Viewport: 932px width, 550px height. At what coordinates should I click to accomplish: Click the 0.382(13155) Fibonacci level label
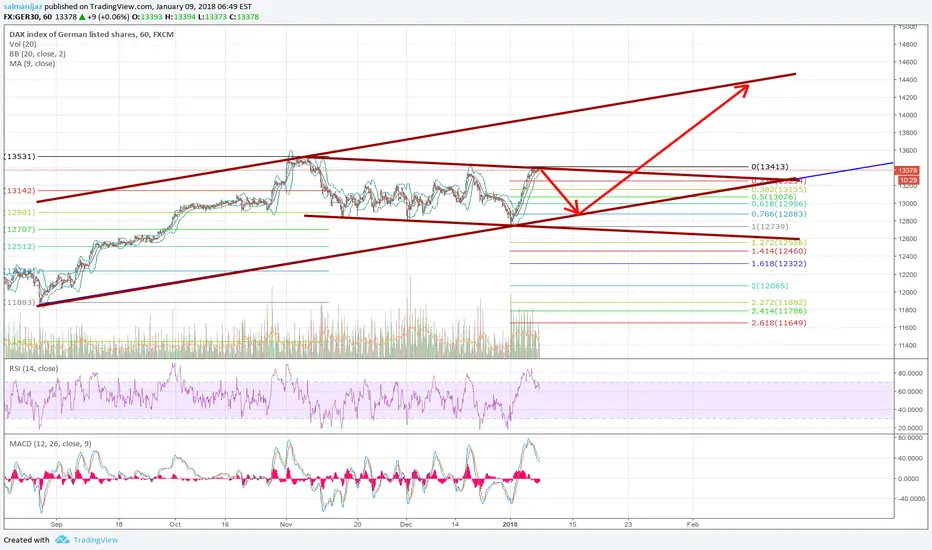[x=779, y=189]
